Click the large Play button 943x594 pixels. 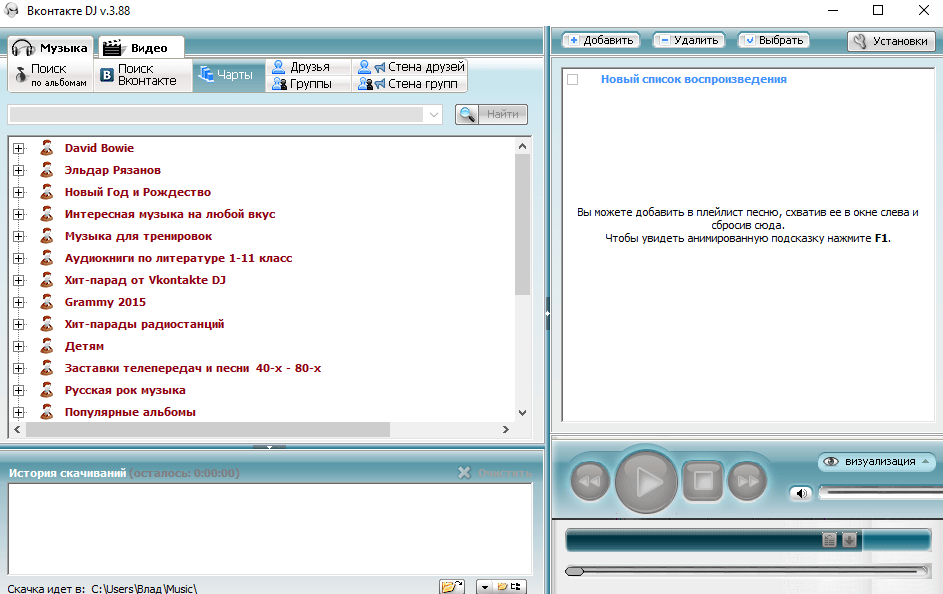646,482
